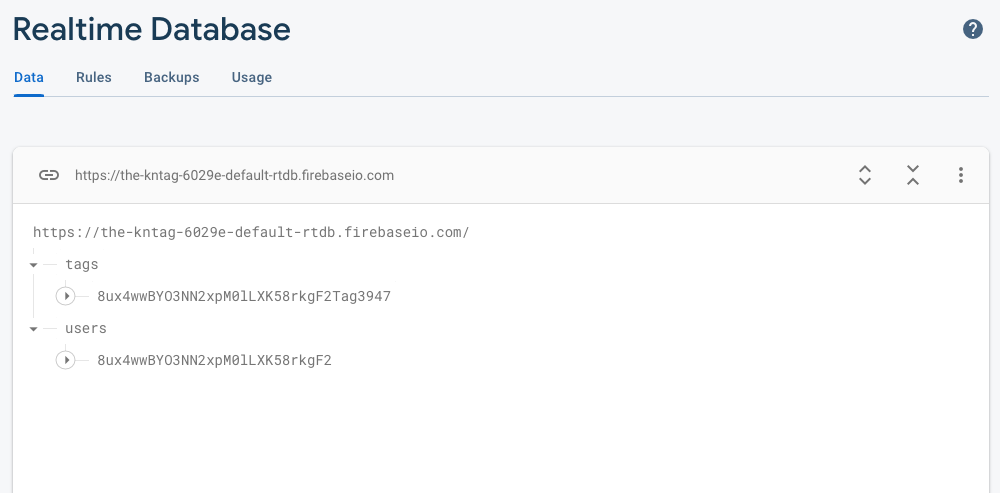Select the tags key label
Image resolution: width=1000 pixels, height=493 pixels.
82,264
